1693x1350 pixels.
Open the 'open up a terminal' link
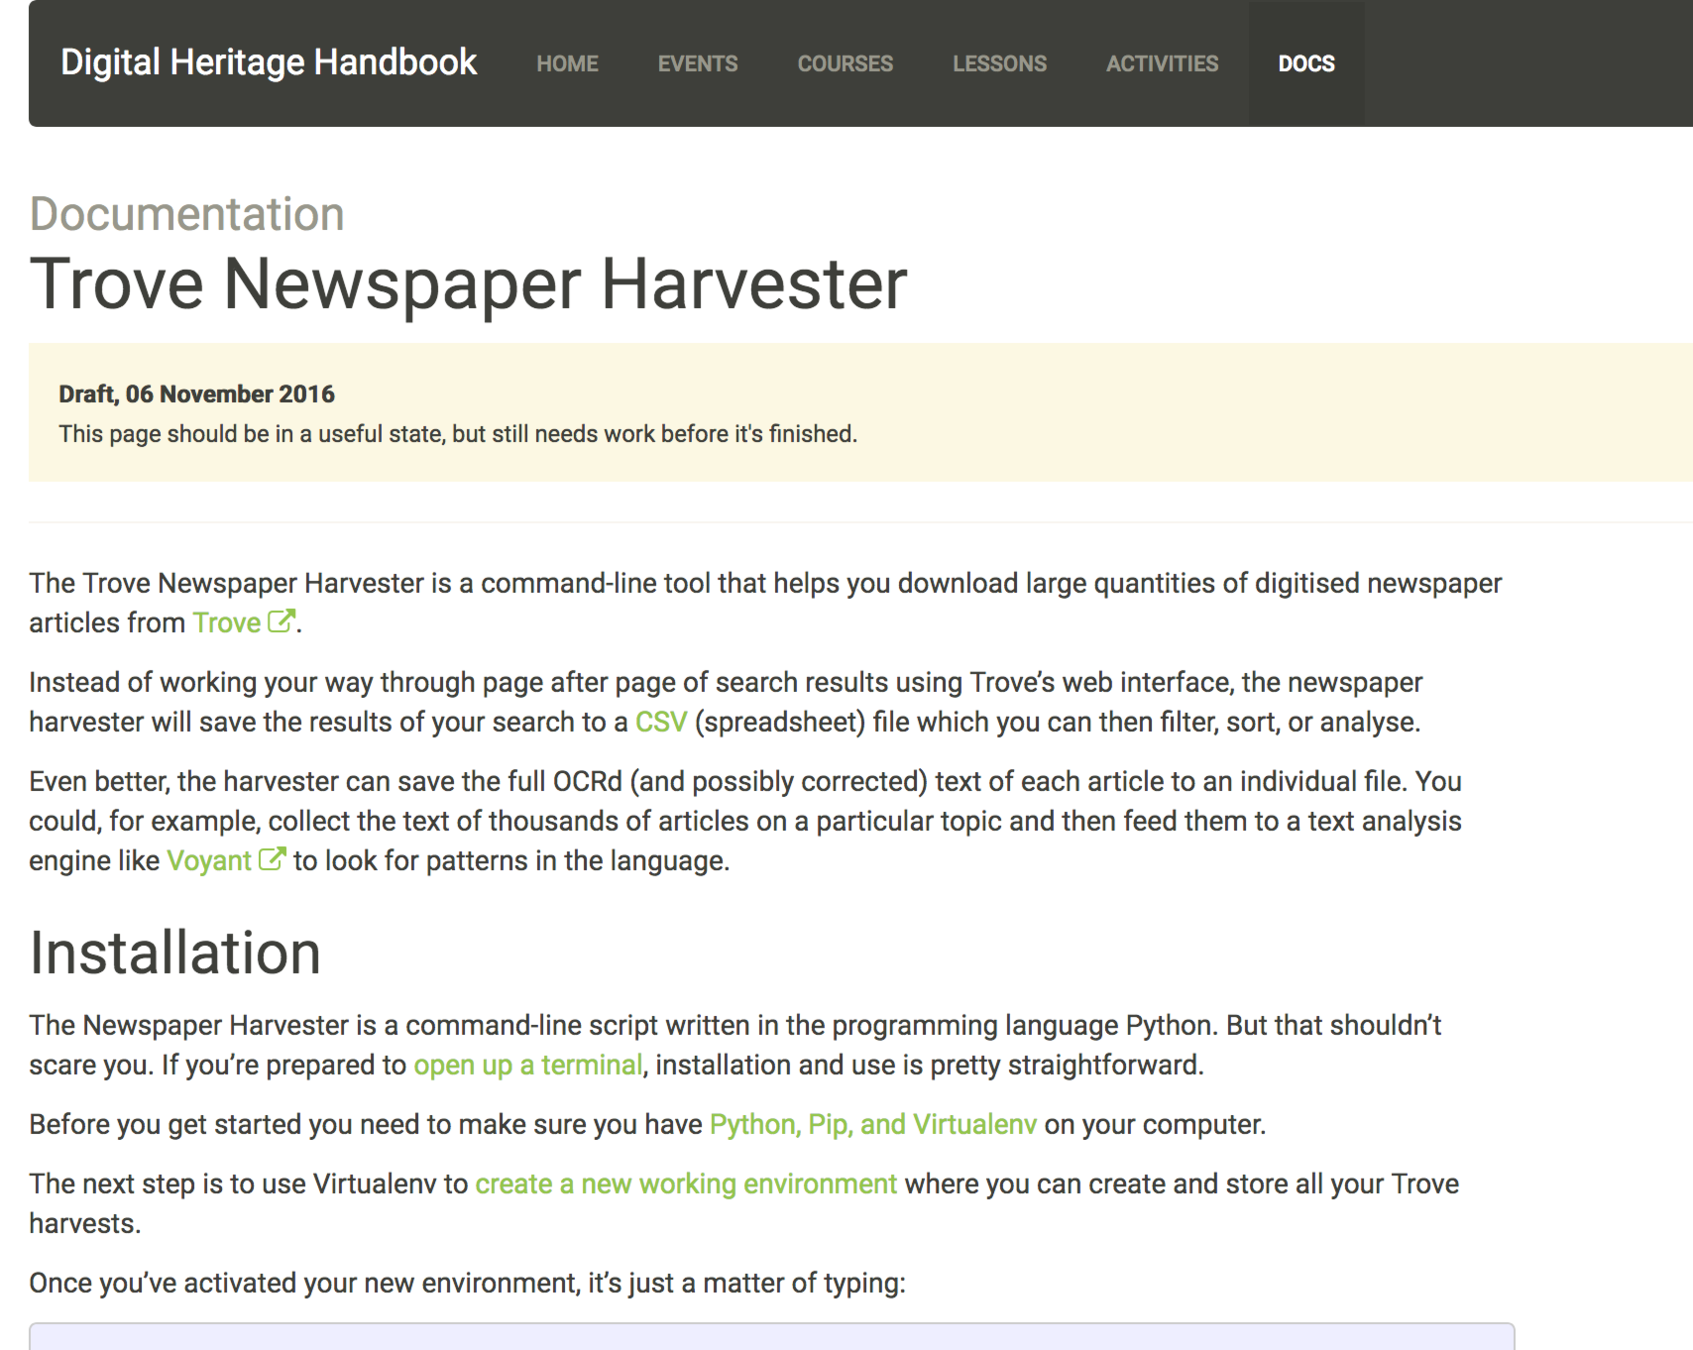coord(528,1065)
